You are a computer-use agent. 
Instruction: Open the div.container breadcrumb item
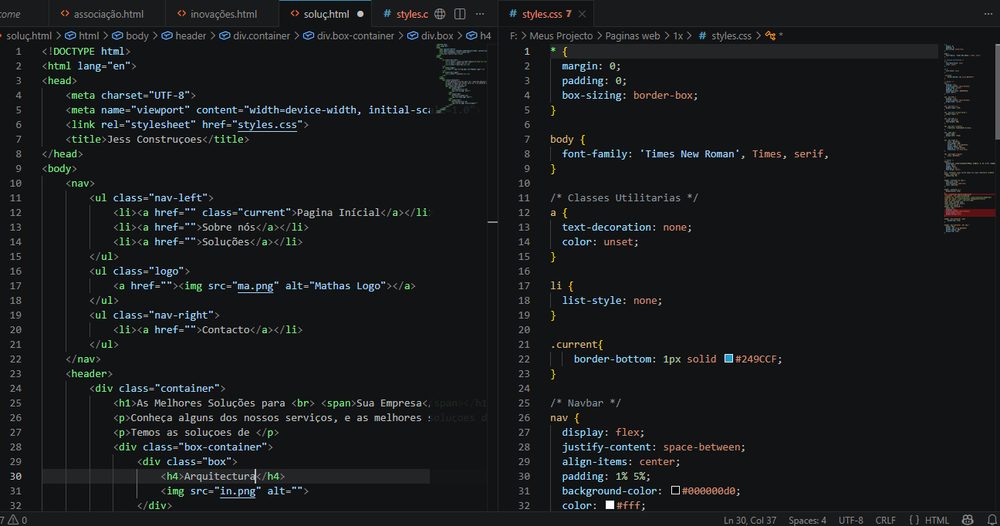pos(254,36)
